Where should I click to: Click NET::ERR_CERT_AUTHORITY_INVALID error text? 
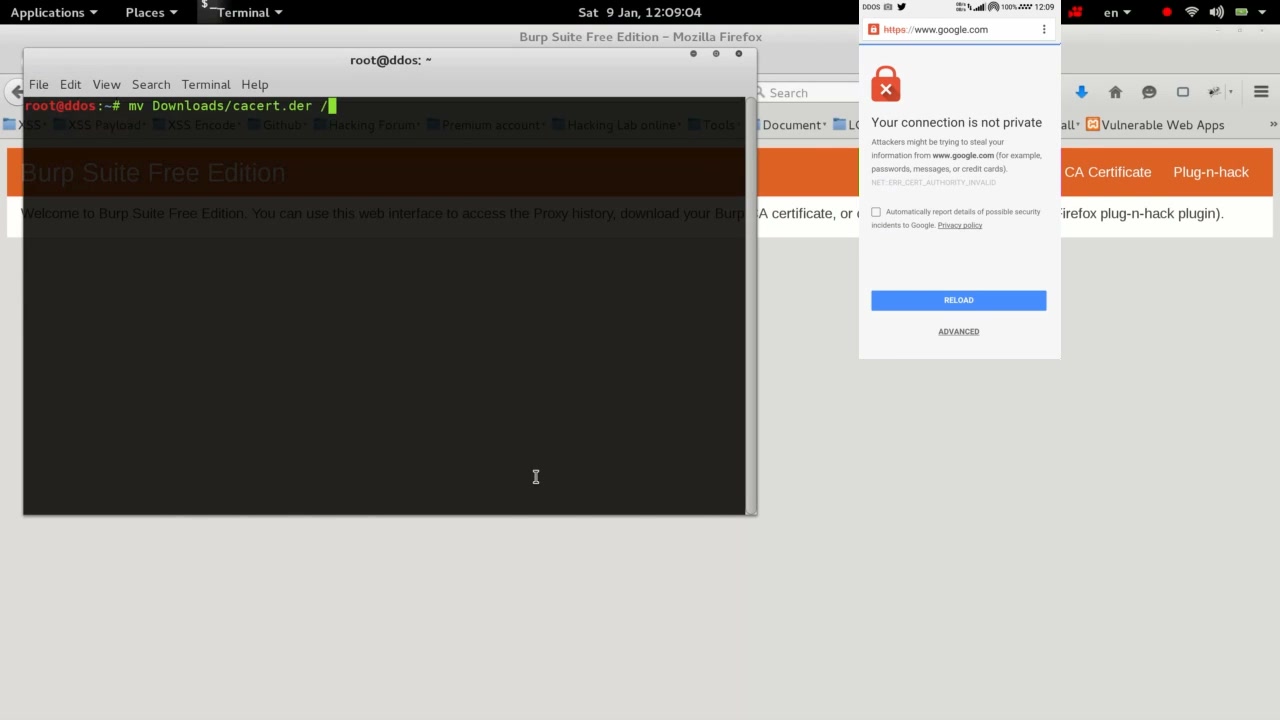(x=933, y=183)
